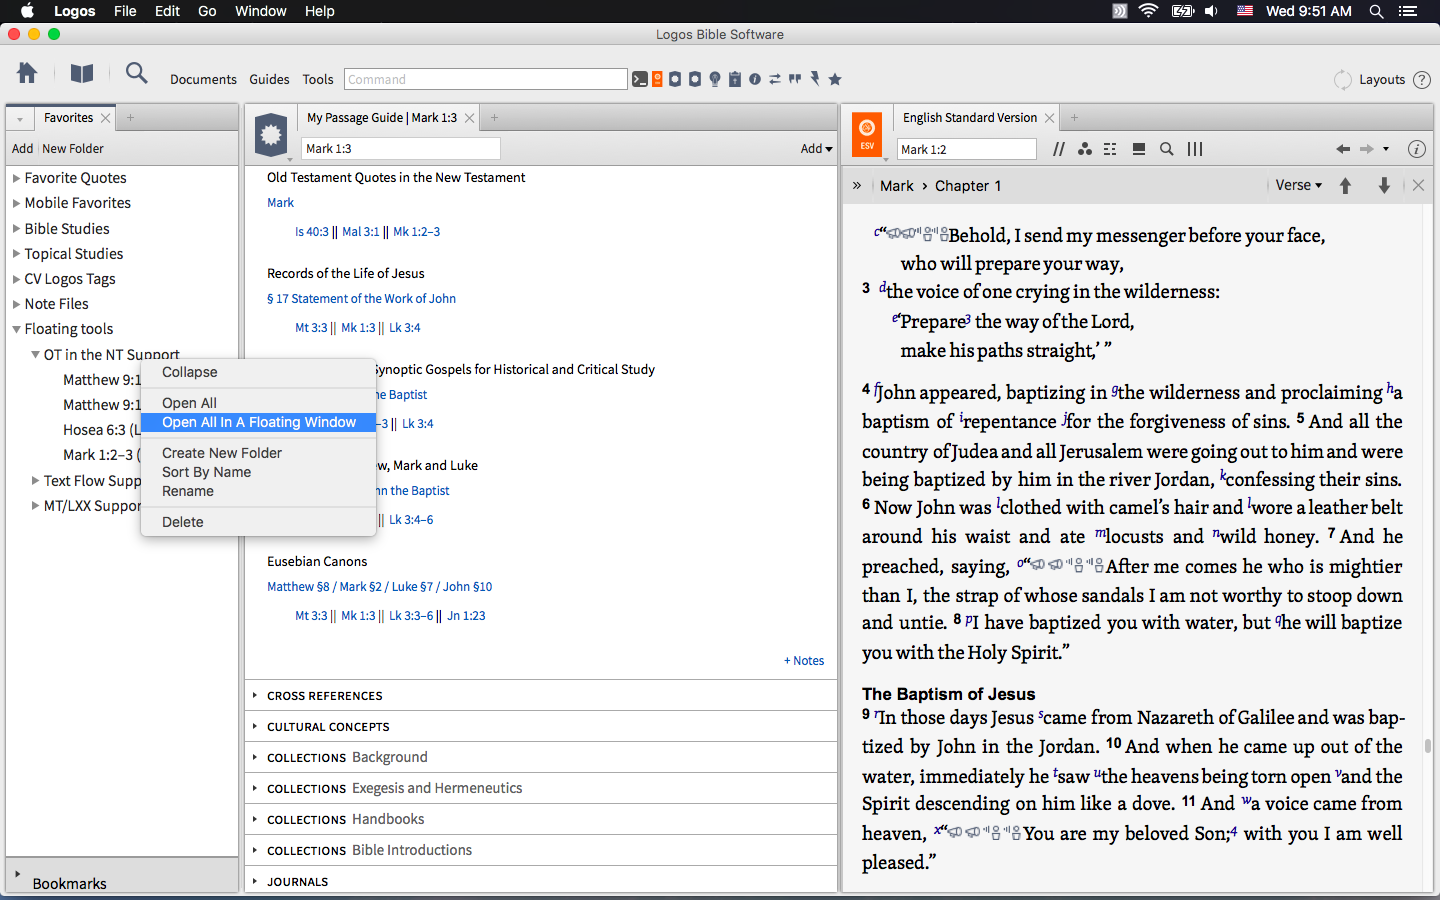This screenshot has height=900, width=1440.
Task: Open the Verse navigation dropdown
Action: [1298, 185]
